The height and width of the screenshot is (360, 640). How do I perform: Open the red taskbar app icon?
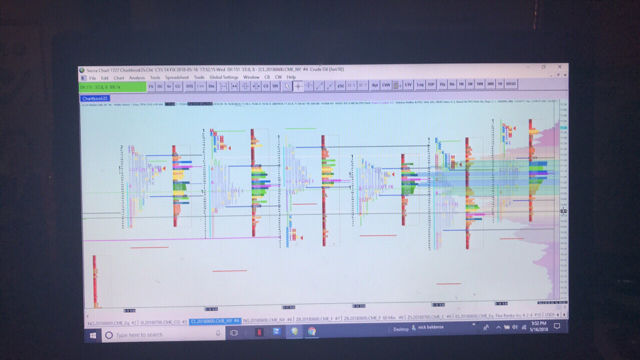pos(259,332)
